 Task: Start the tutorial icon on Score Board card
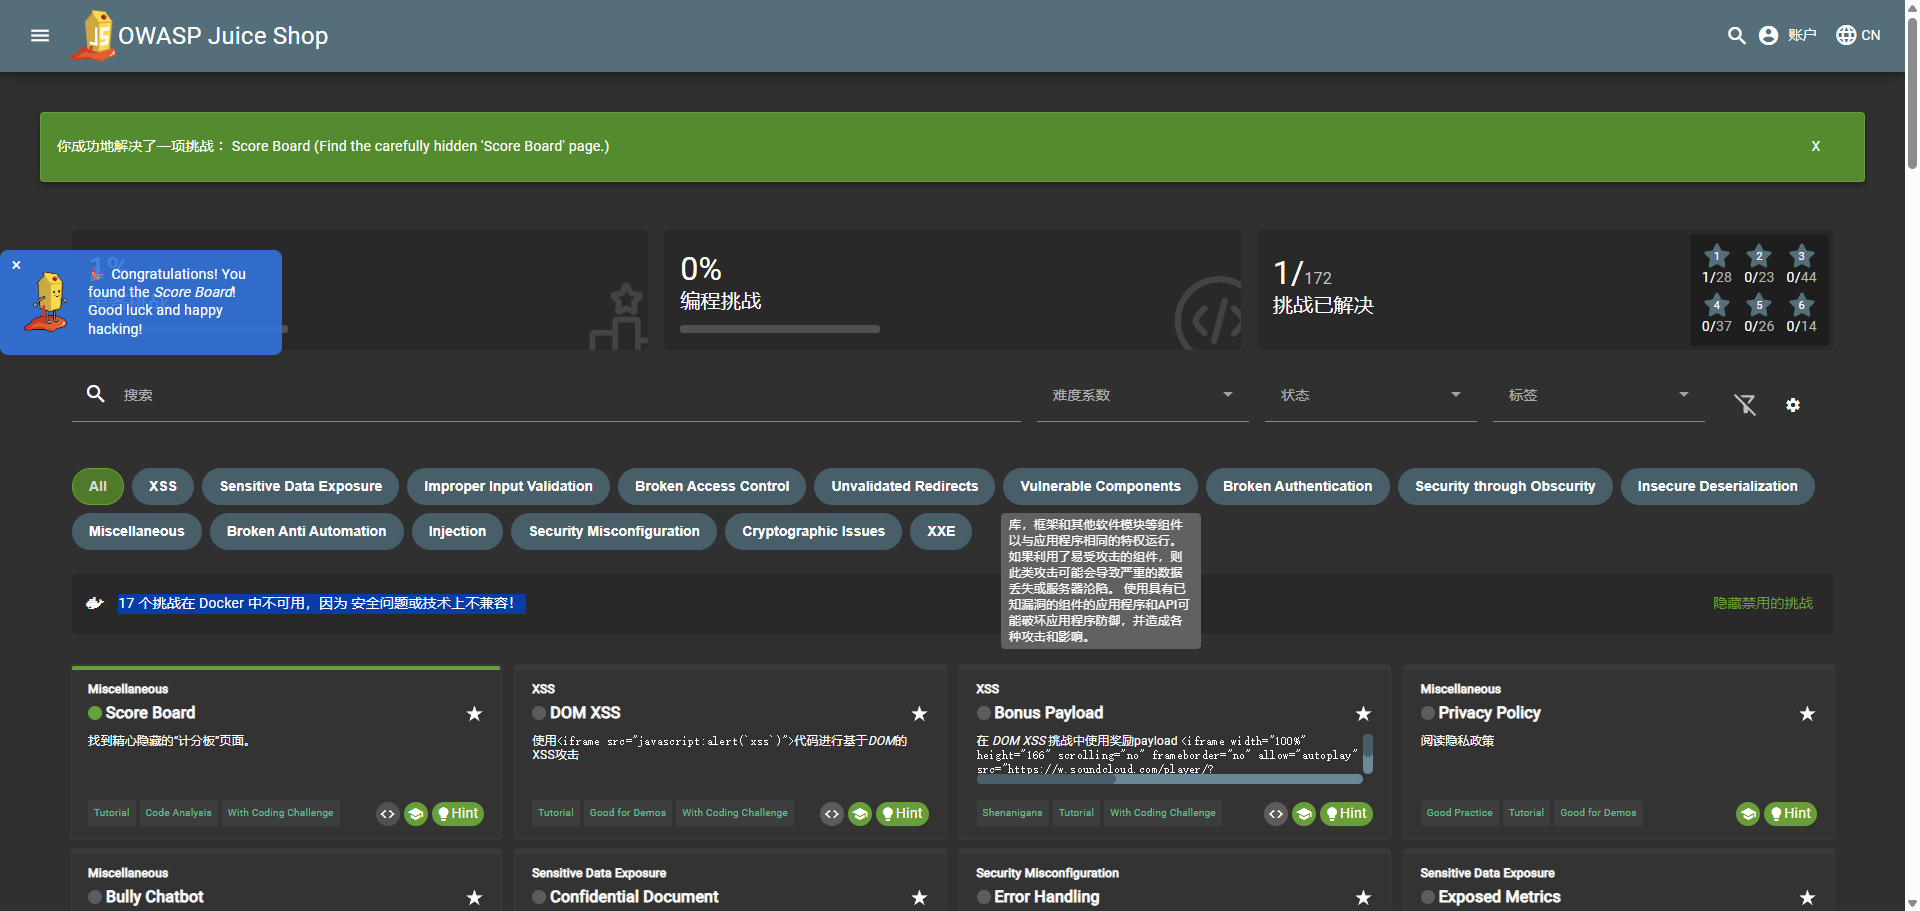[416, 814]
